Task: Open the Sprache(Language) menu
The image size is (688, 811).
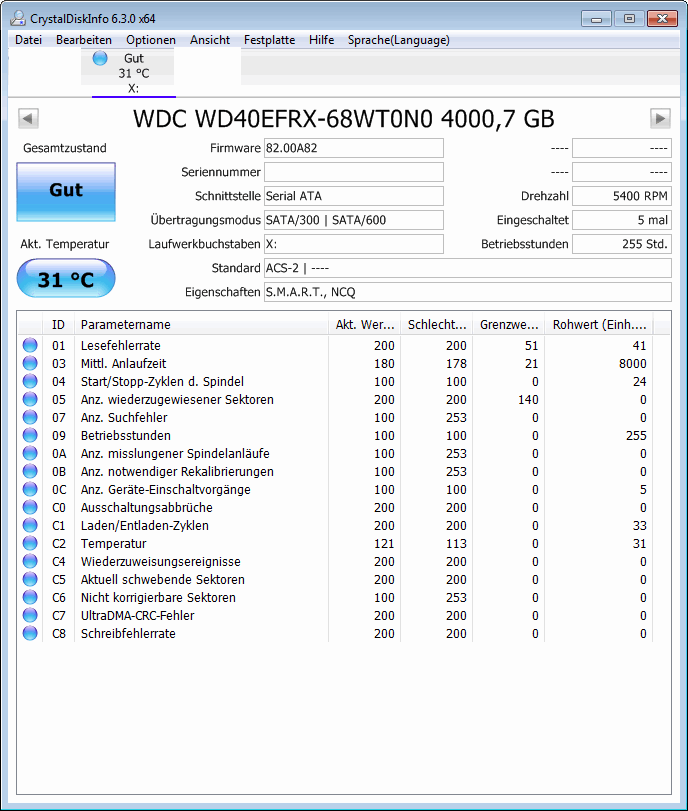Action: (398, 40)
